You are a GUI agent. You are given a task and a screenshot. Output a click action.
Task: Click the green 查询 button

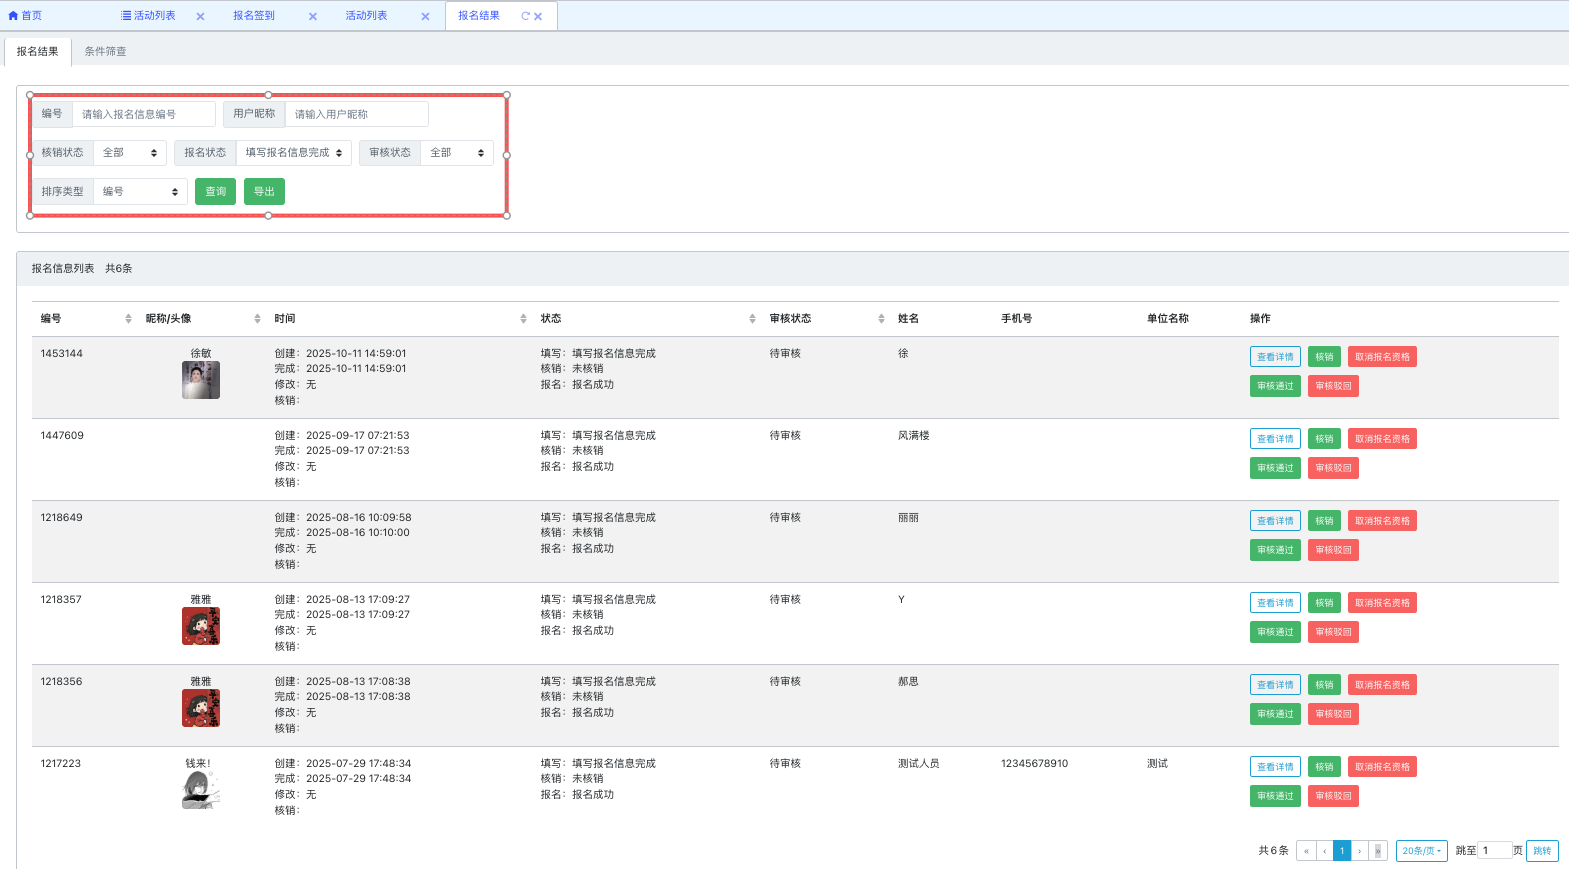click(x=215, y=192)
